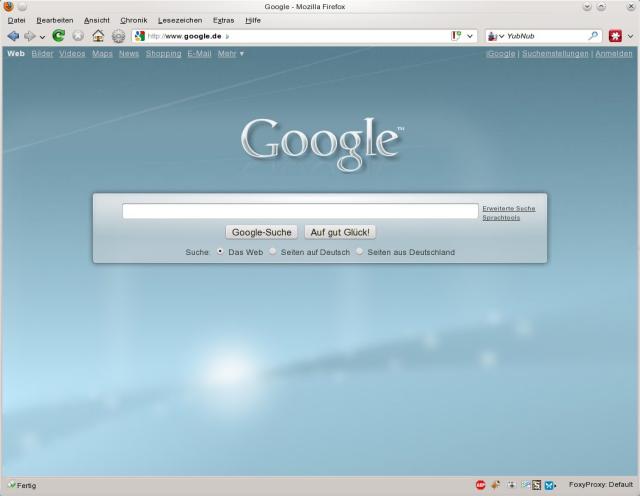
Task: Open the News link
Action: 129,53
